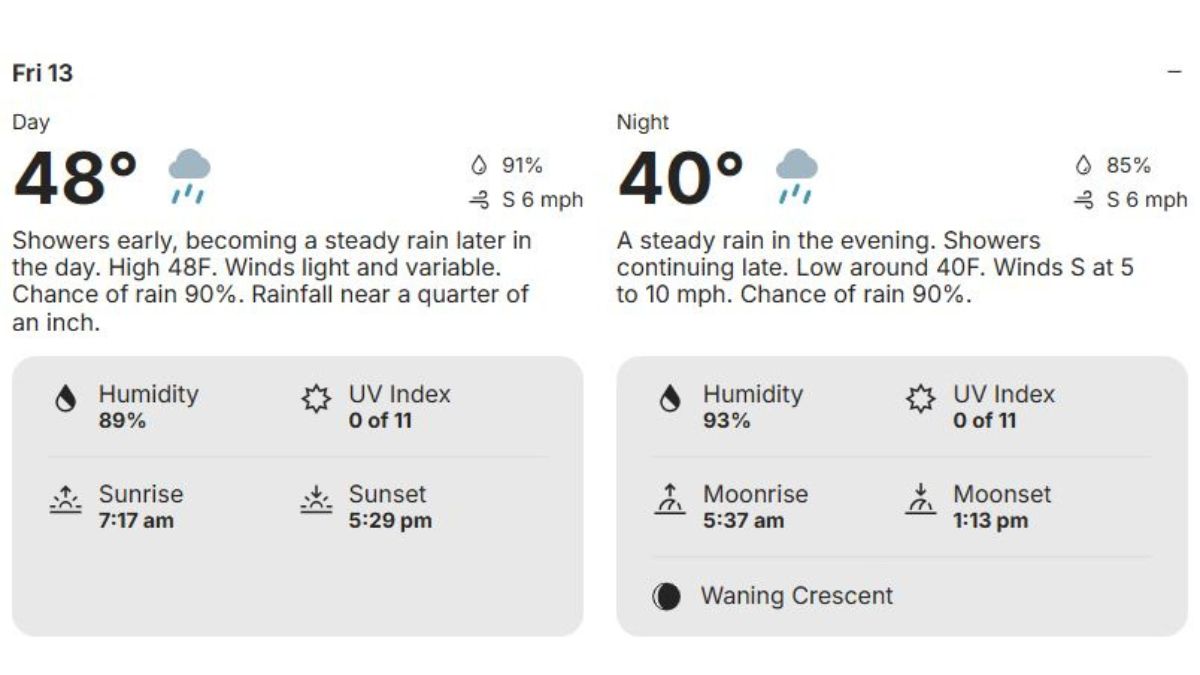
Task: Click the 48° daytime high temperature
Action: (x=76, y=178)
